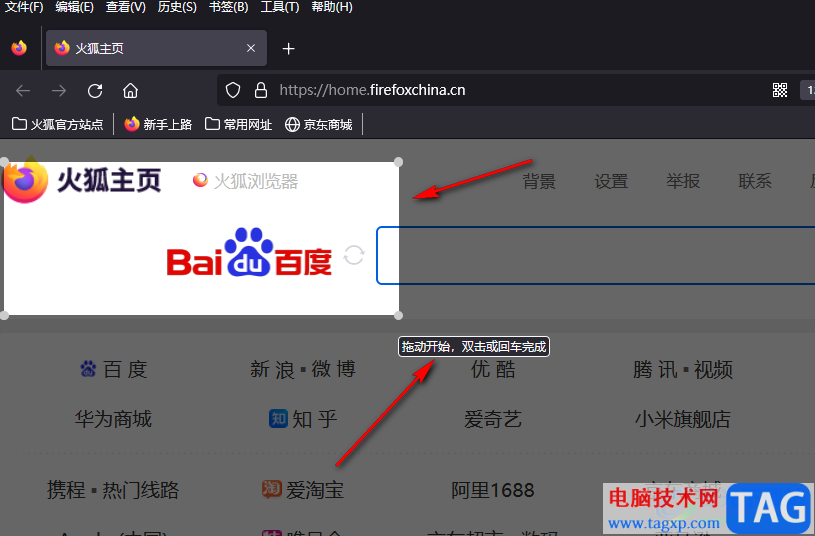Viewport: 815px width, 536px height.
Task: Open the 查看(V) menu
Action: coord(126,7)
